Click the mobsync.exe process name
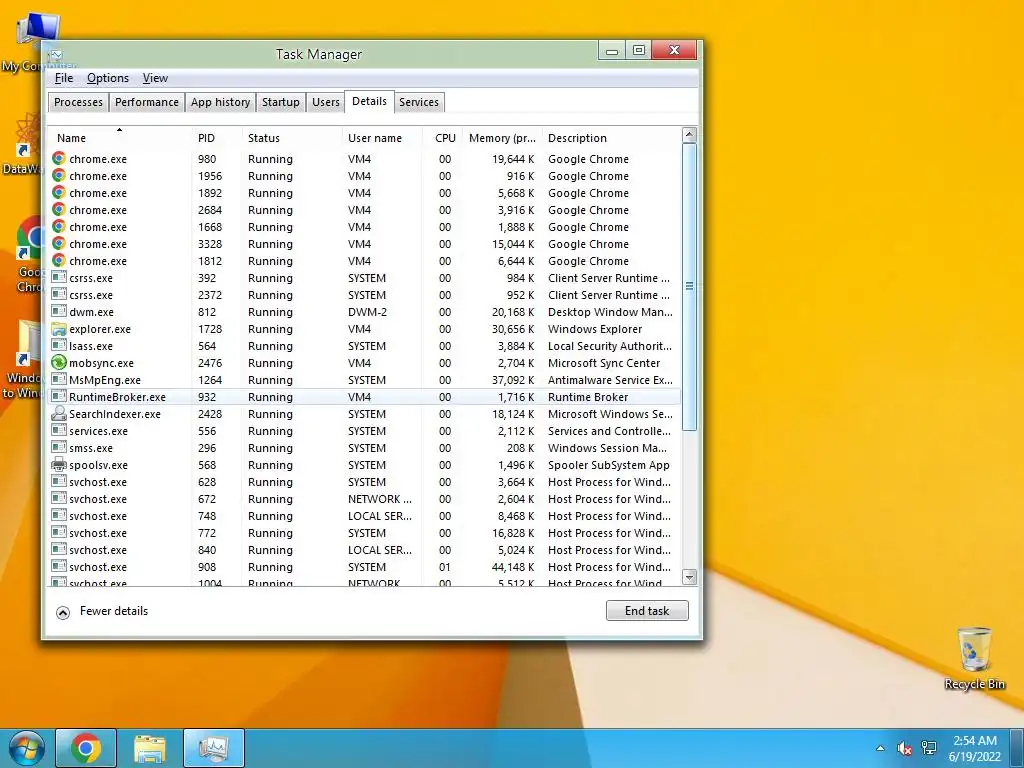 tap(101, 363)
